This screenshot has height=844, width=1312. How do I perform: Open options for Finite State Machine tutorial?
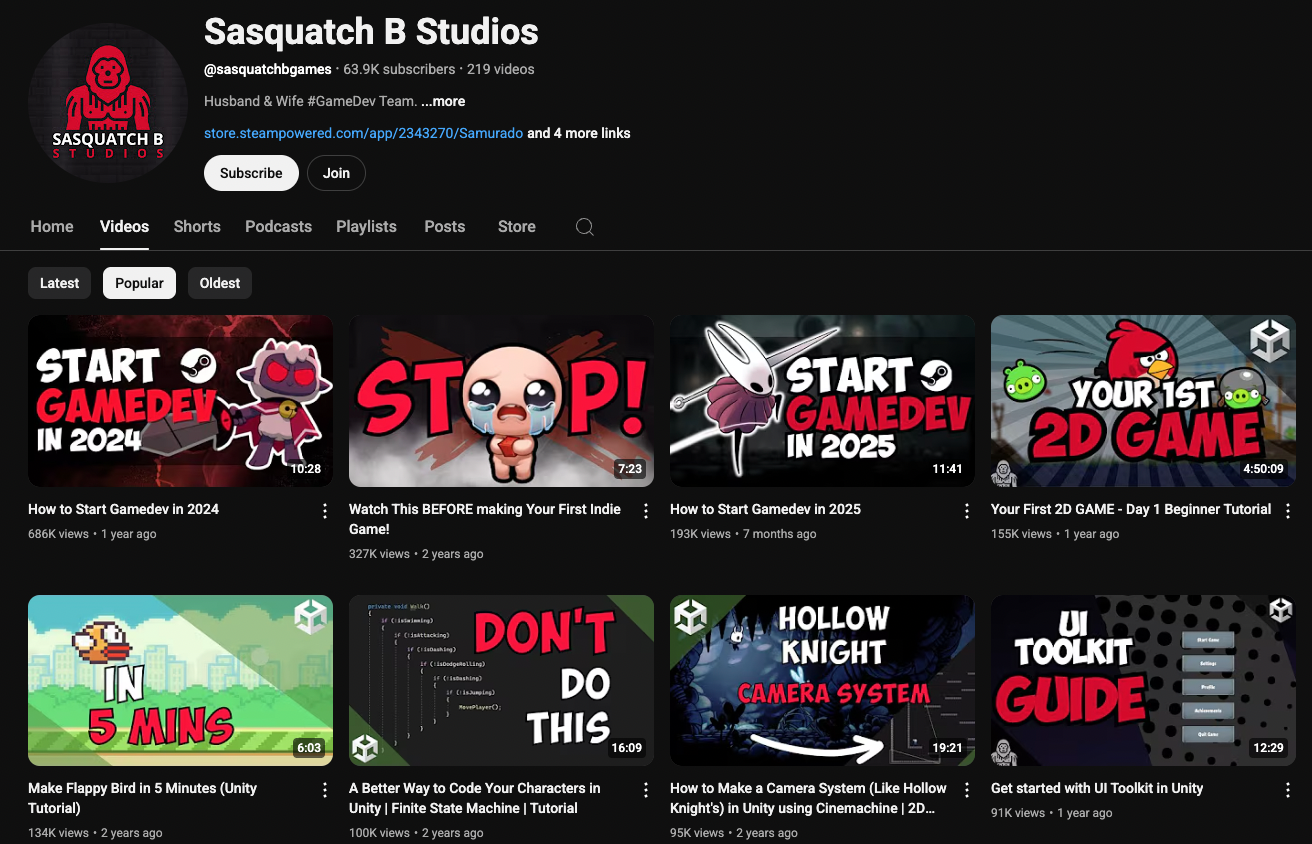click(646, 790)
